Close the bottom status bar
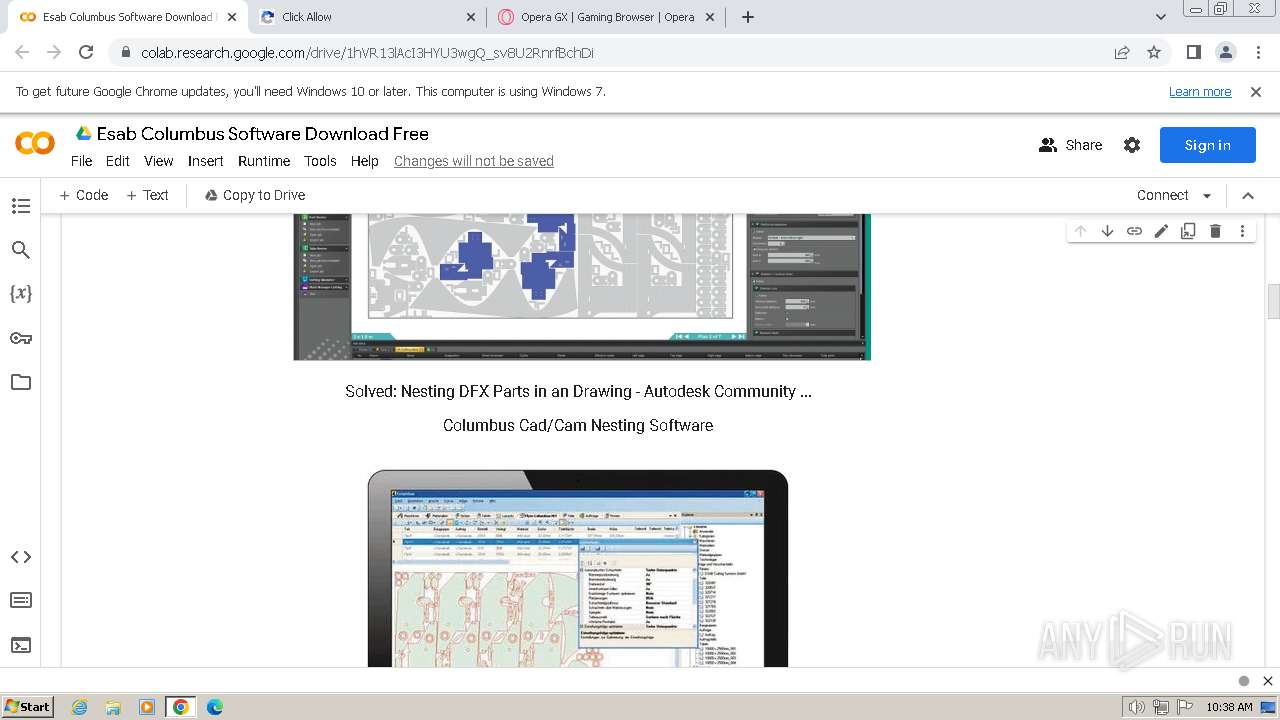 point(1267,681)
